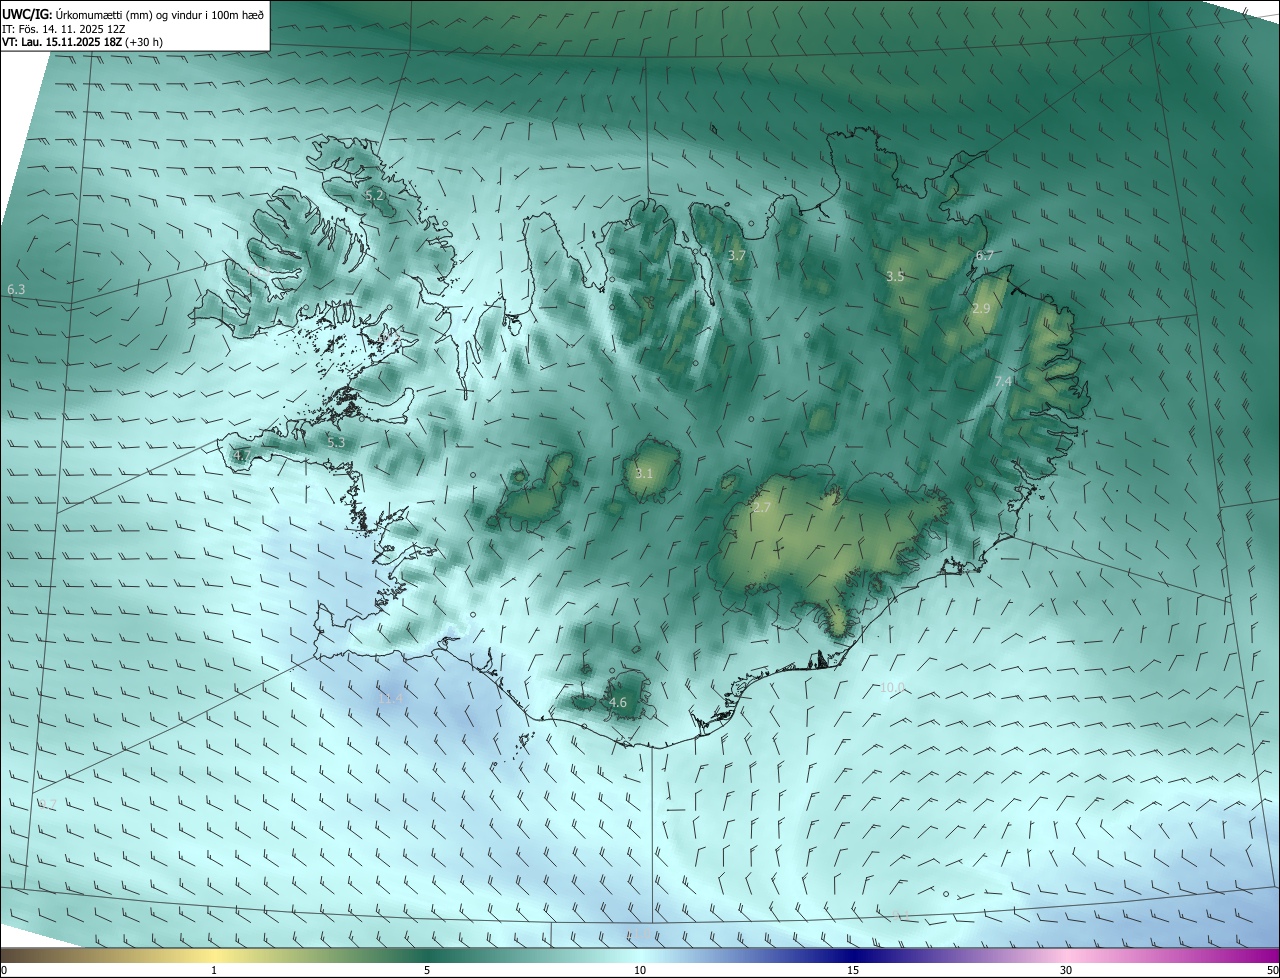
Task: Click the 3.7 value on the map
Action: [737, 256]
